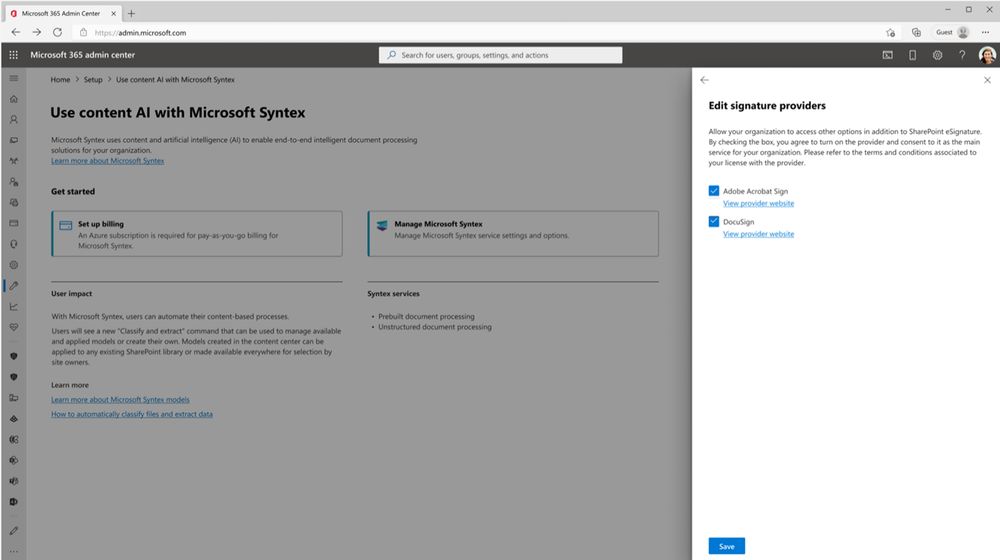Collapse the navigation hamburger menu
1000x560 pixels.
tap(13, 78)
